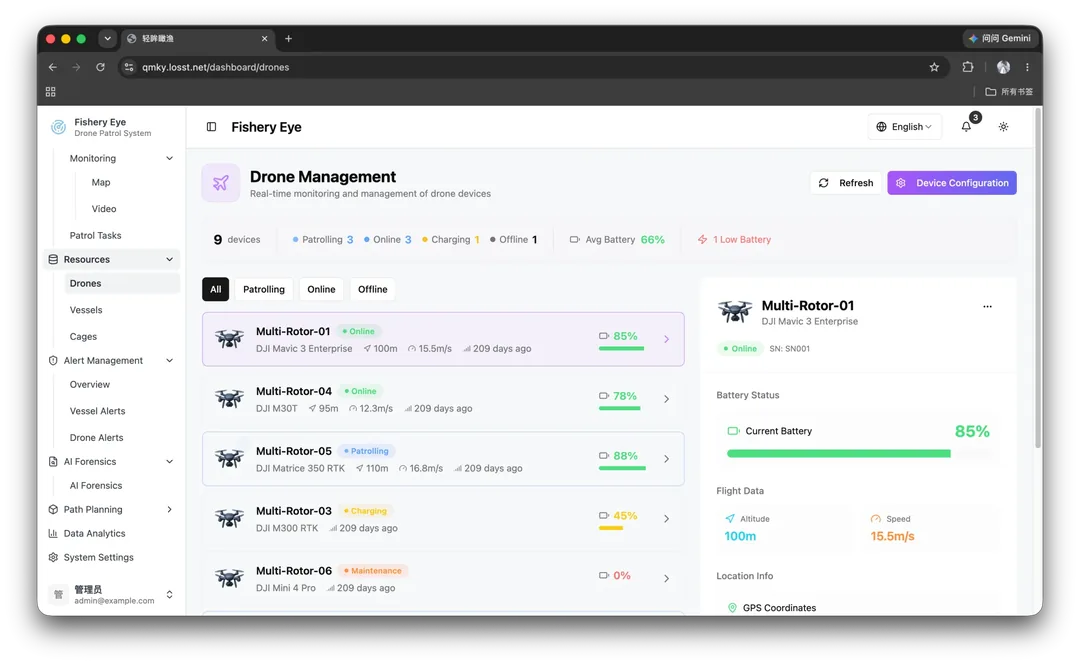Click the browser reload icon
Image resolution: width=1080 pixels, height=665 pixels.
[x=101, y=68]
